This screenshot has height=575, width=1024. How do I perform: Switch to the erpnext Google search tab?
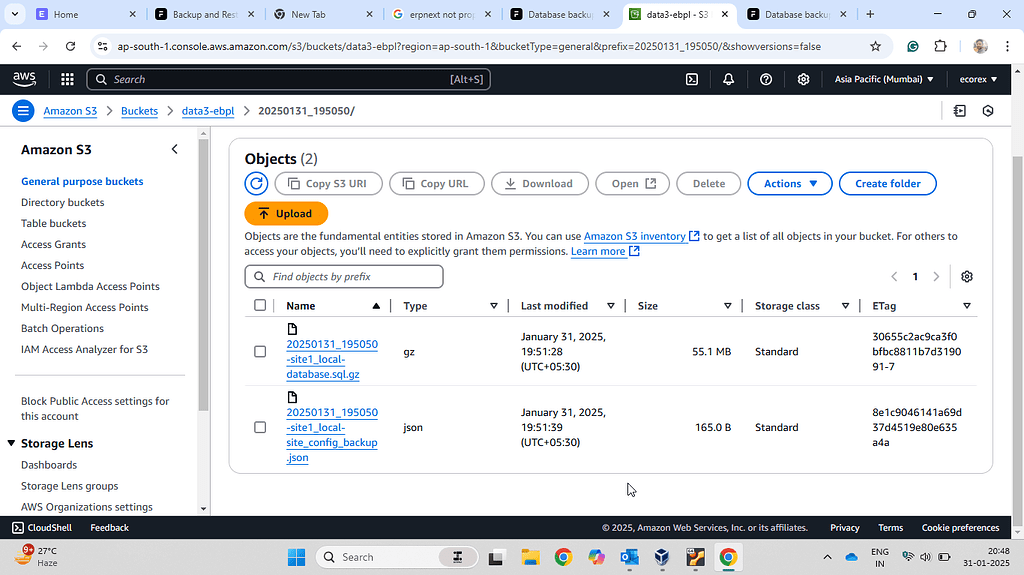click(x=441, y=14)
